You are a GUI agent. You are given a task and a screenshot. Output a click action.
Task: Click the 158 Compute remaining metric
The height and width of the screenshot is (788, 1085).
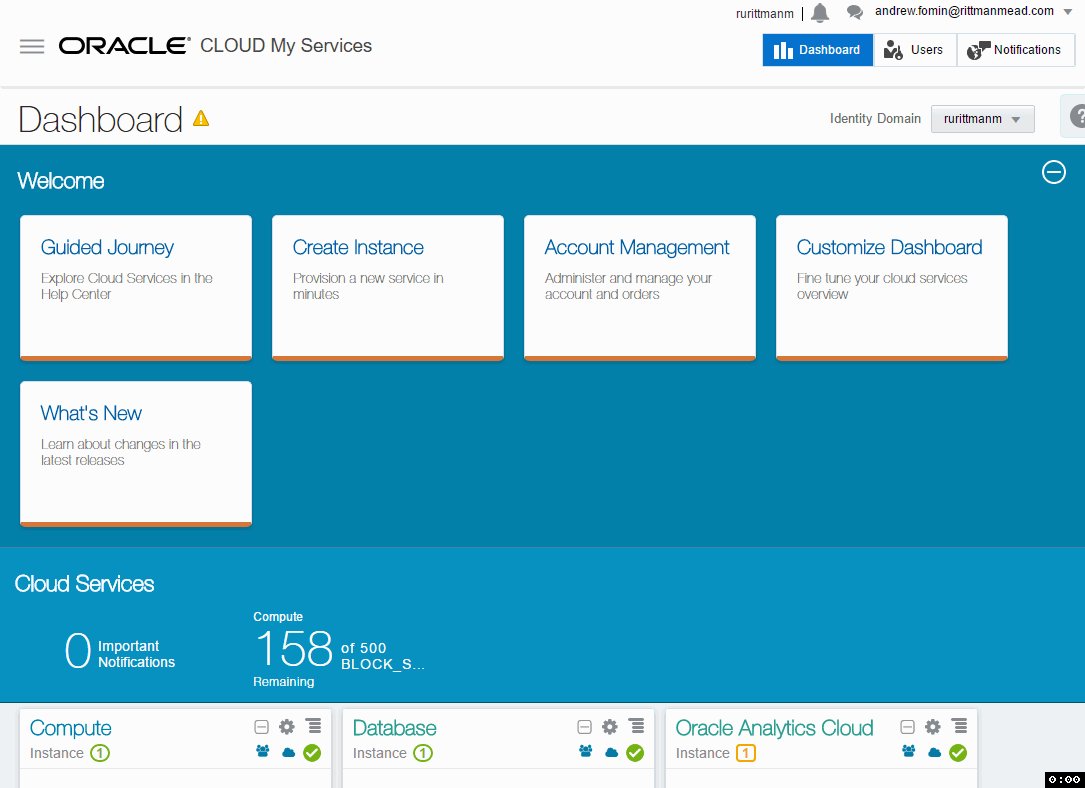click(x=294, y=649)
